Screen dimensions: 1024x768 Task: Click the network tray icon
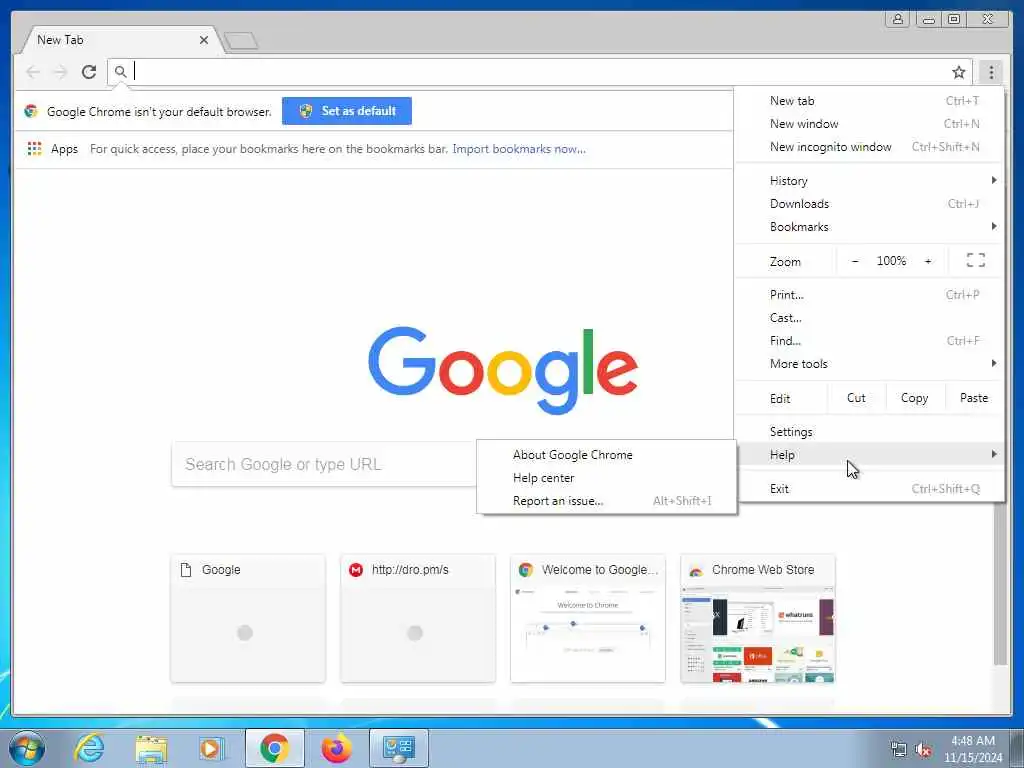pos(899,749)
